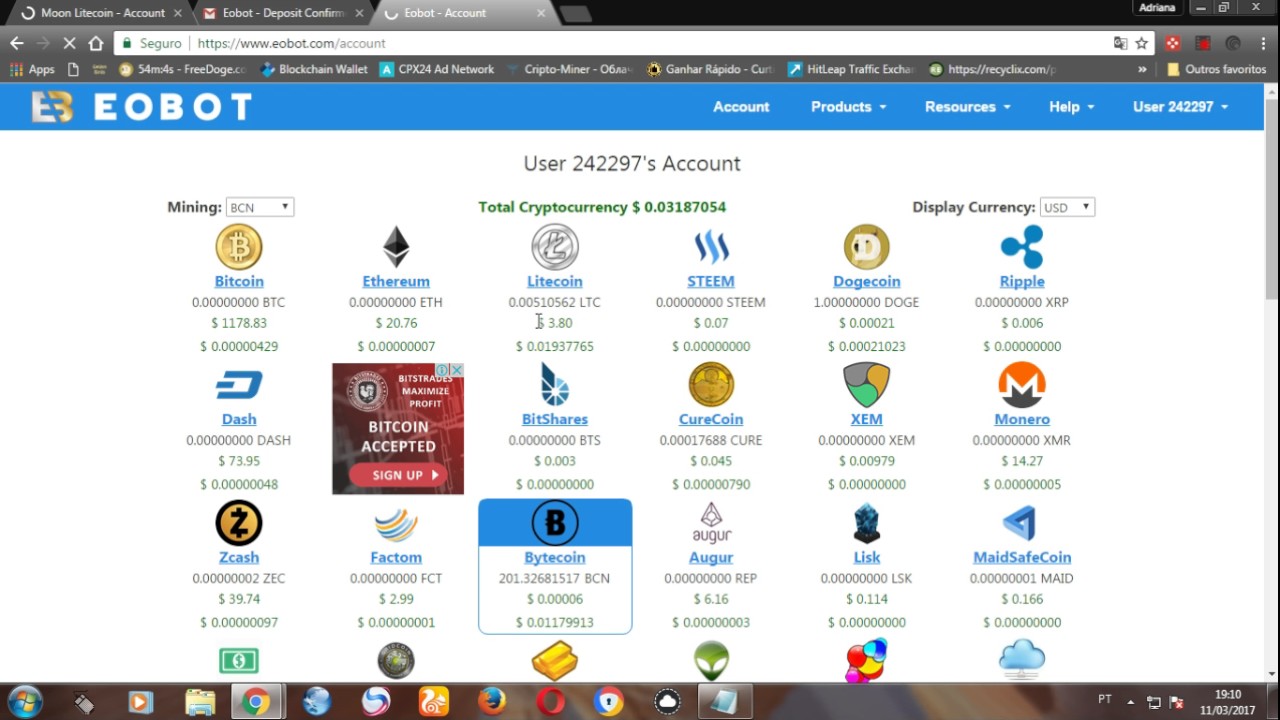Click the cloud mining icon

pos(1022,660)
